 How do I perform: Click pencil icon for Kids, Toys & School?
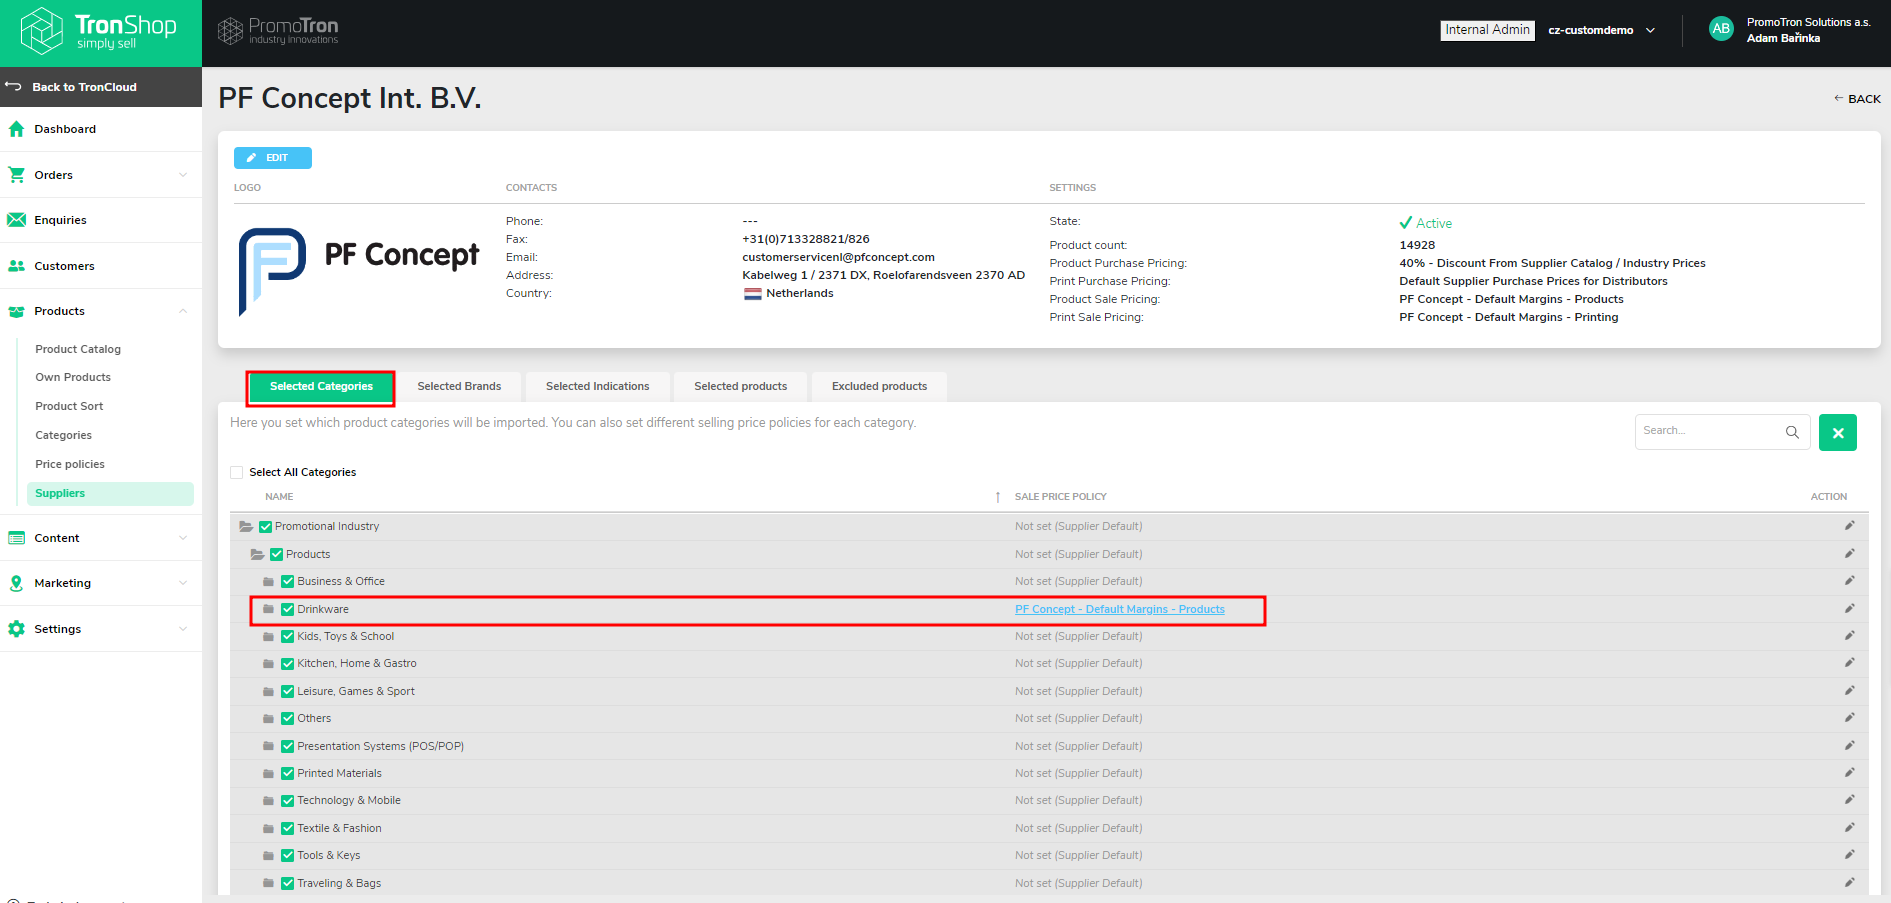1849,636
